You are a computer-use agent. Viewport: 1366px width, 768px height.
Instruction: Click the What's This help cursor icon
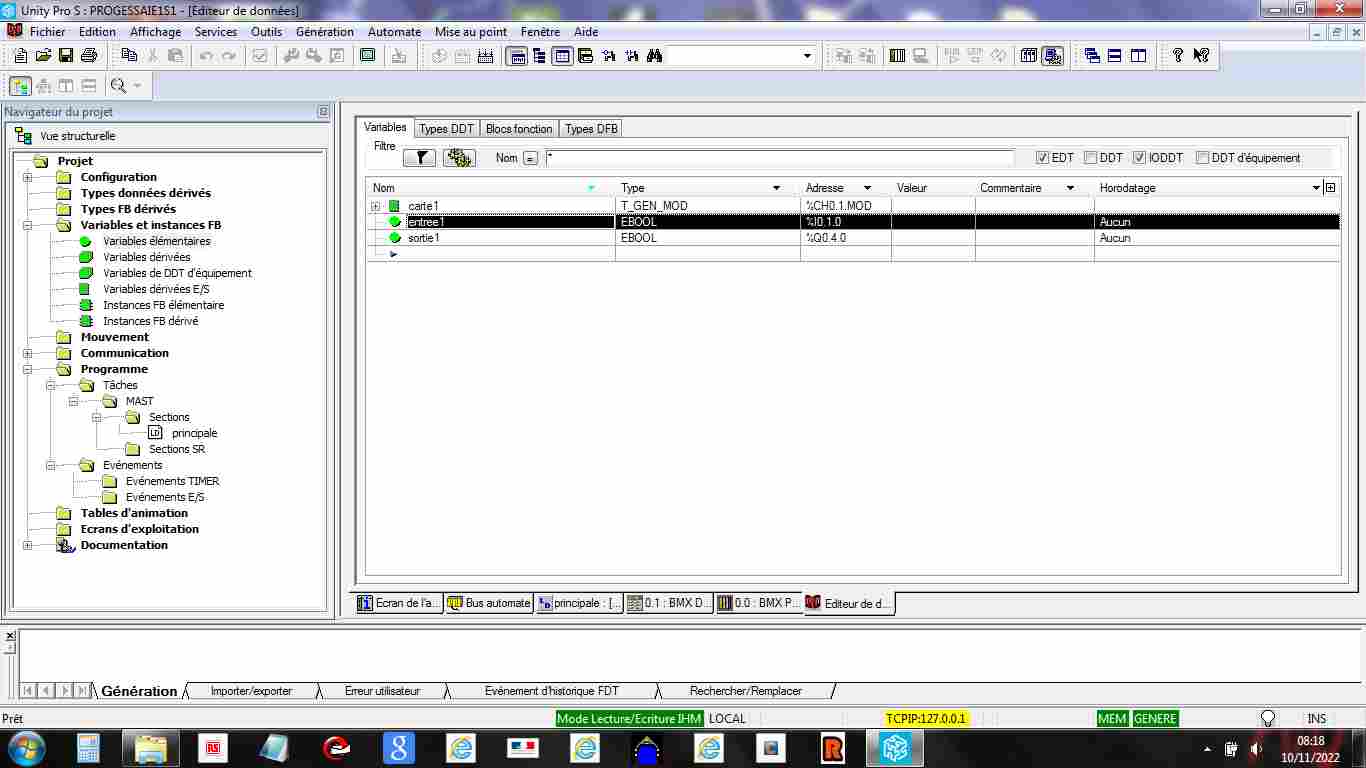1201,56
